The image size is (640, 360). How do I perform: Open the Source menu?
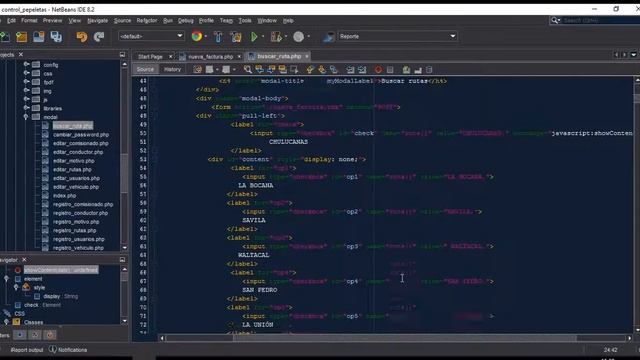pyautogui.click(x=122, y=20)
